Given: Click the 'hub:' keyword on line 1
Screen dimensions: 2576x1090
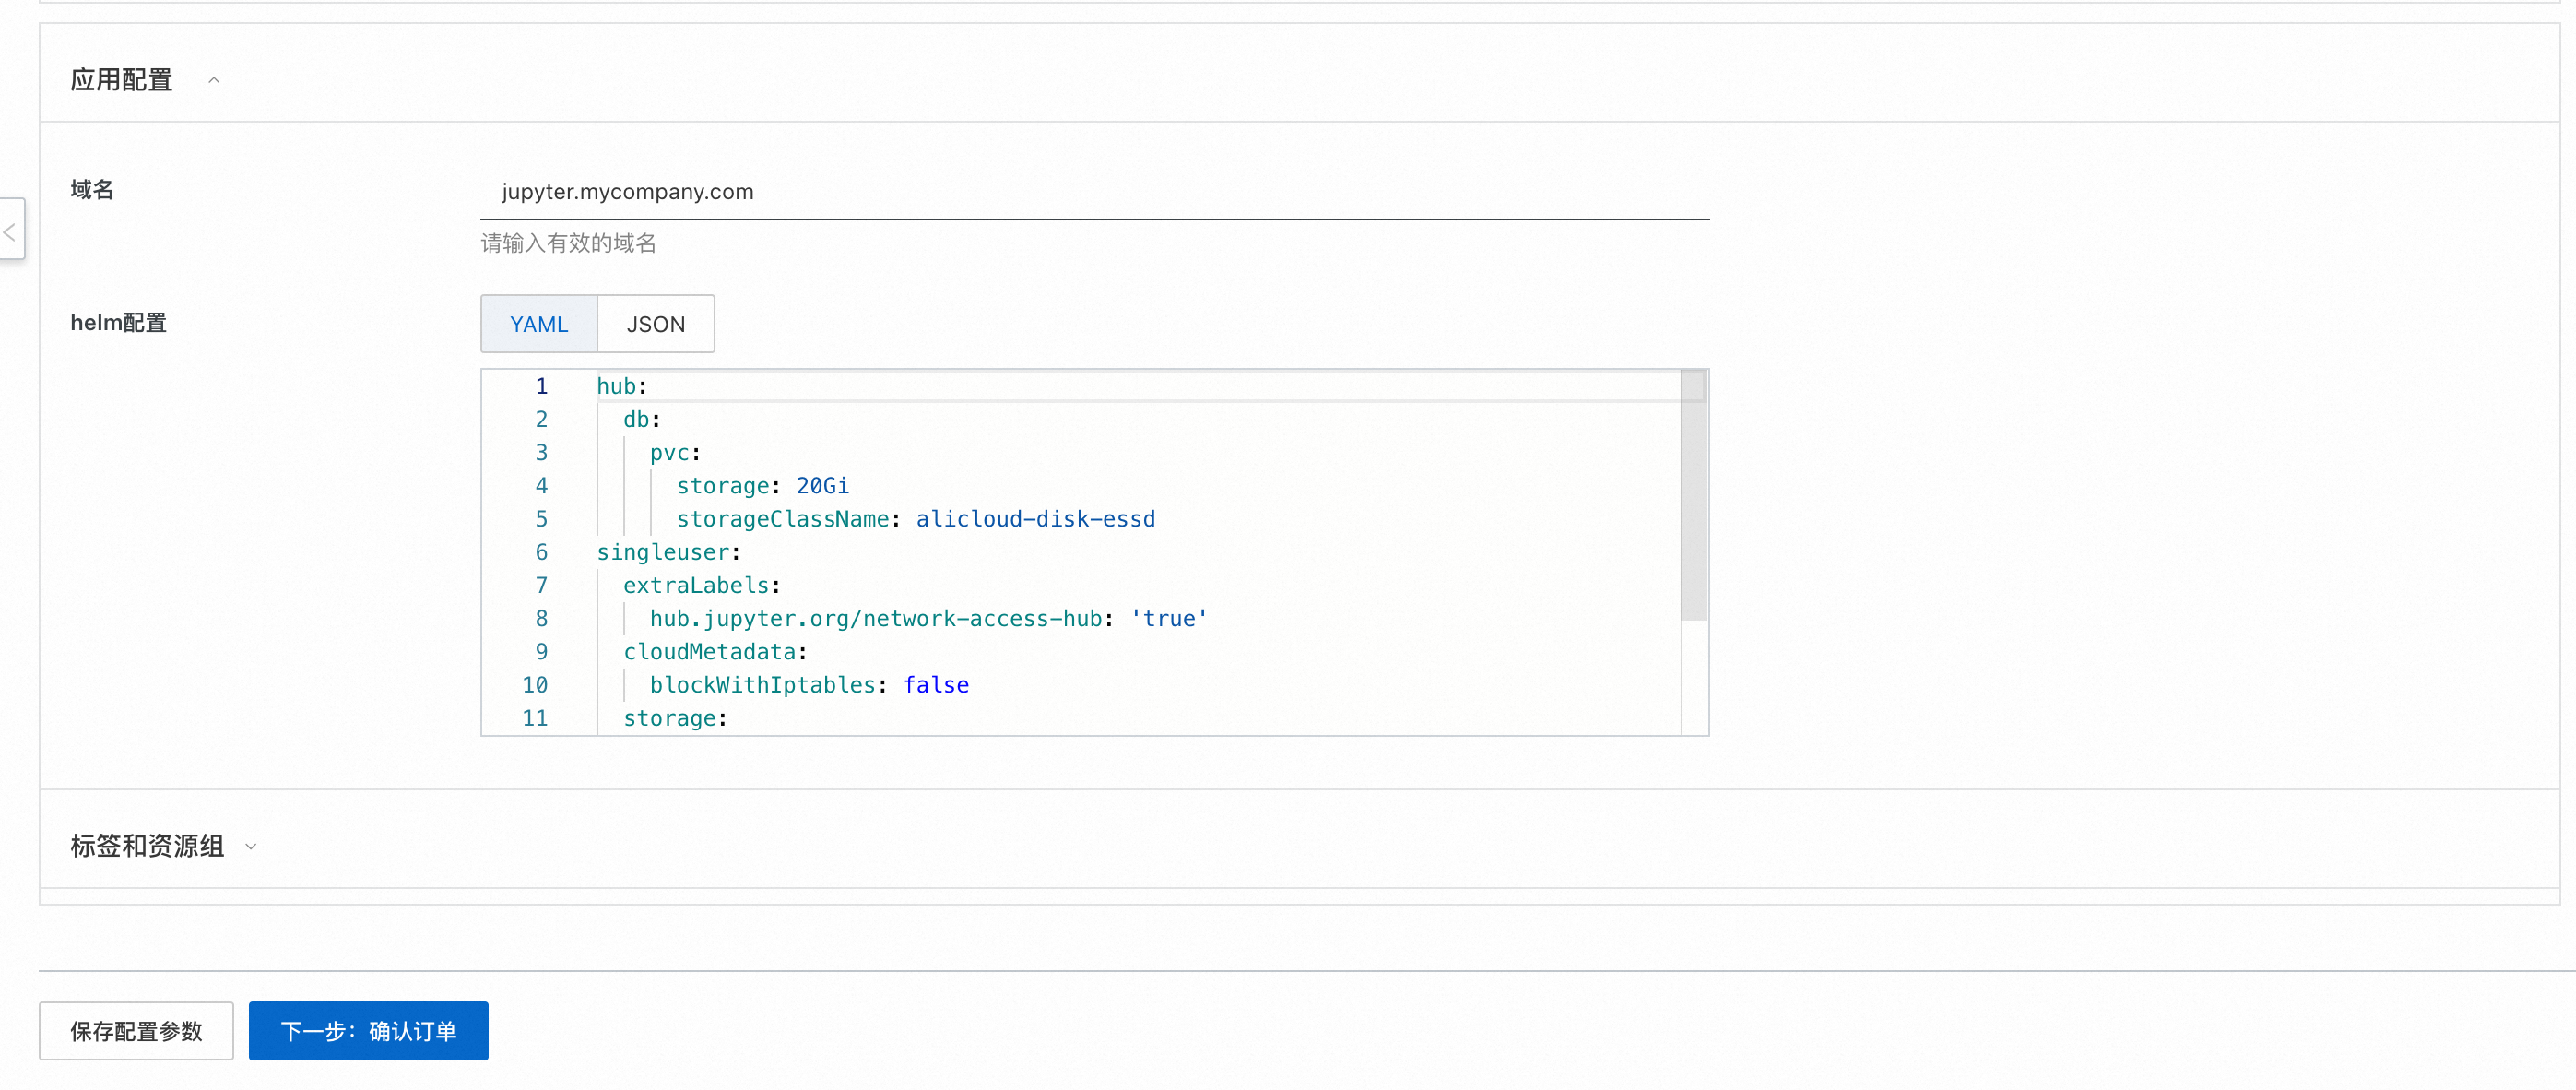Looking at the screenshot, I should pyautogui.click(x=618, y=385).
